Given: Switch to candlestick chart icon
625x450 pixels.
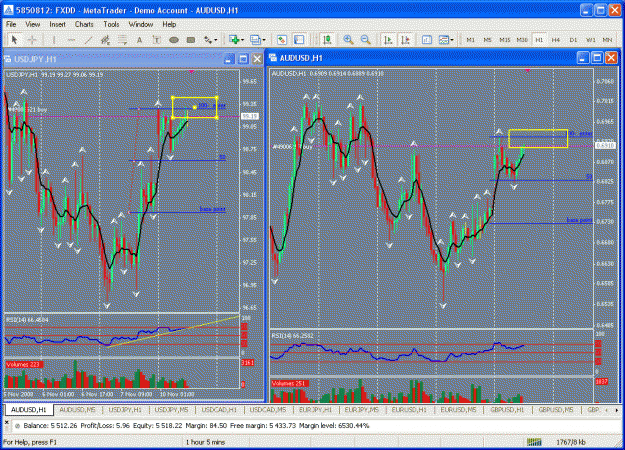Looking at the screenshot, I should pyautogui.click(x=327, y=39).
